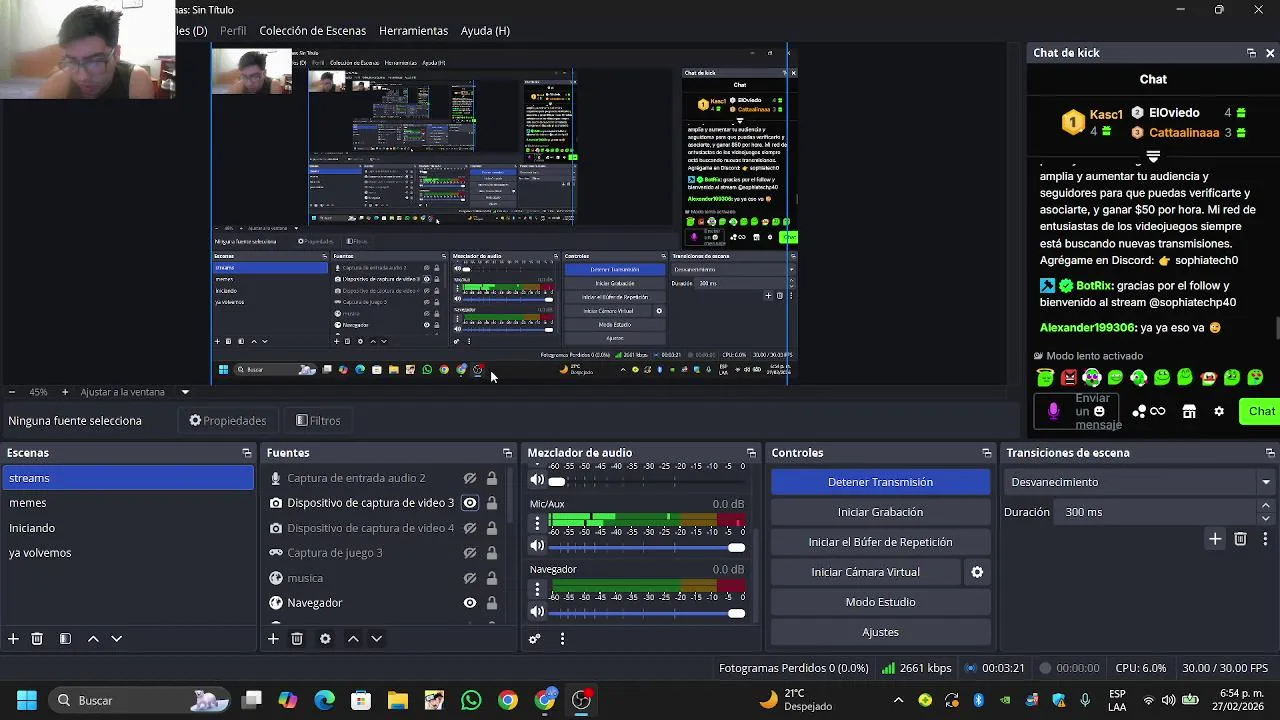Click Iniciar Grabación button
Viewport: 1280px width, 720px height.
click(x=880, y=512)
